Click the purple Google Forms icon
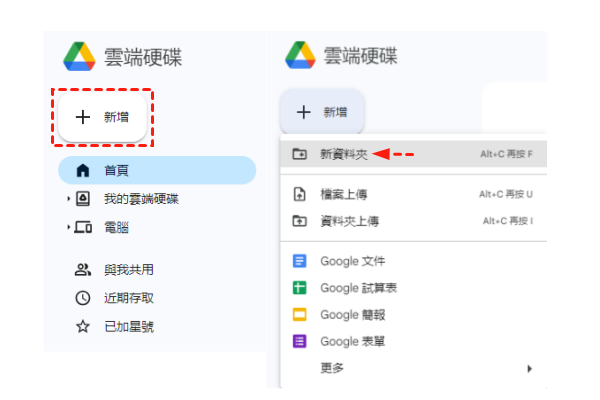 pos(300,341)
